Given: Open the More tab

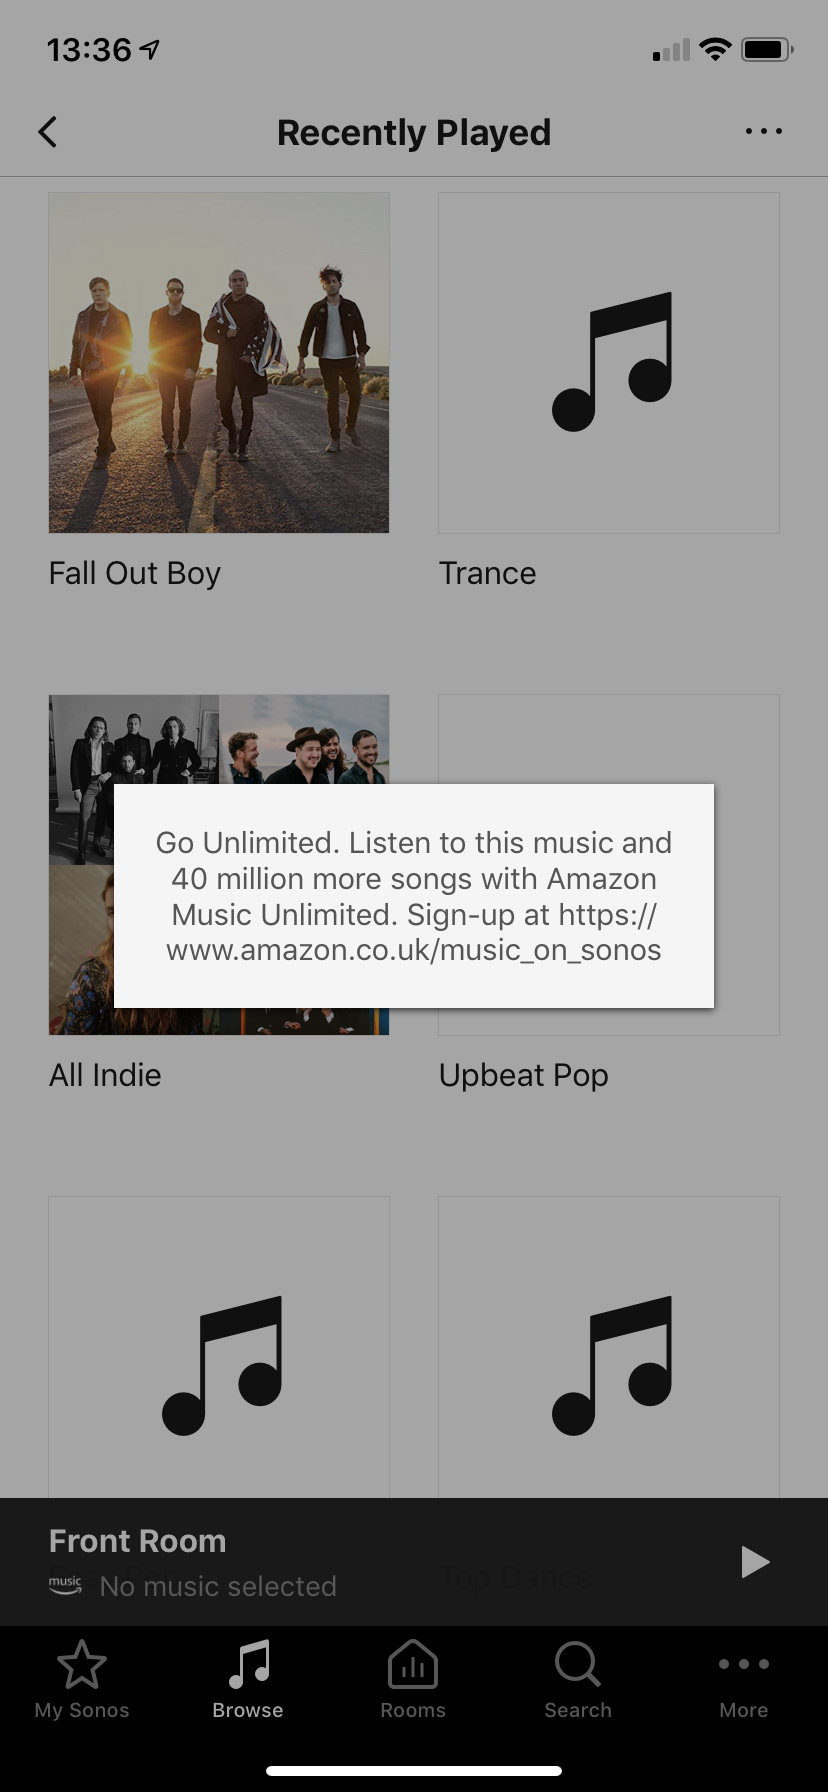Looking at the screenshot, I should click(744, 1680).
